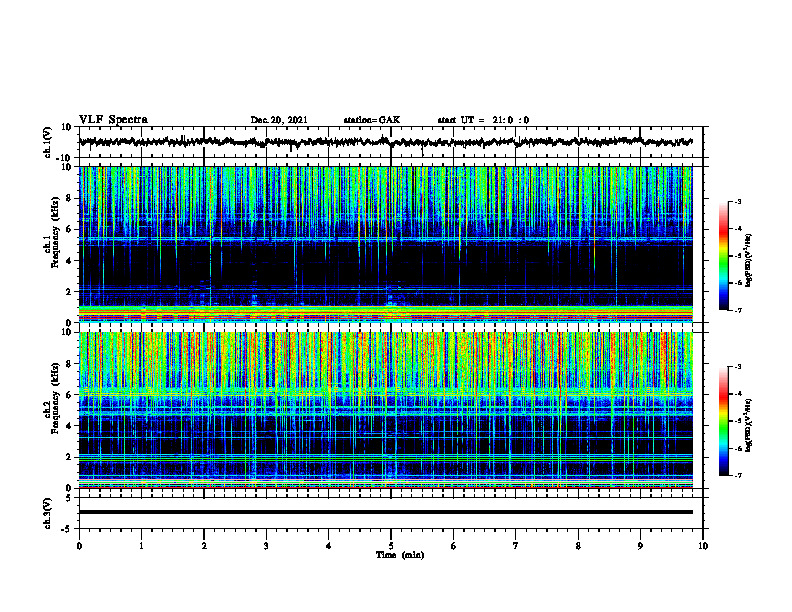Click the '6' kHz tick of ch.2 spectrogram
Viewport: 792px width, 612px height.
point(70,395)
